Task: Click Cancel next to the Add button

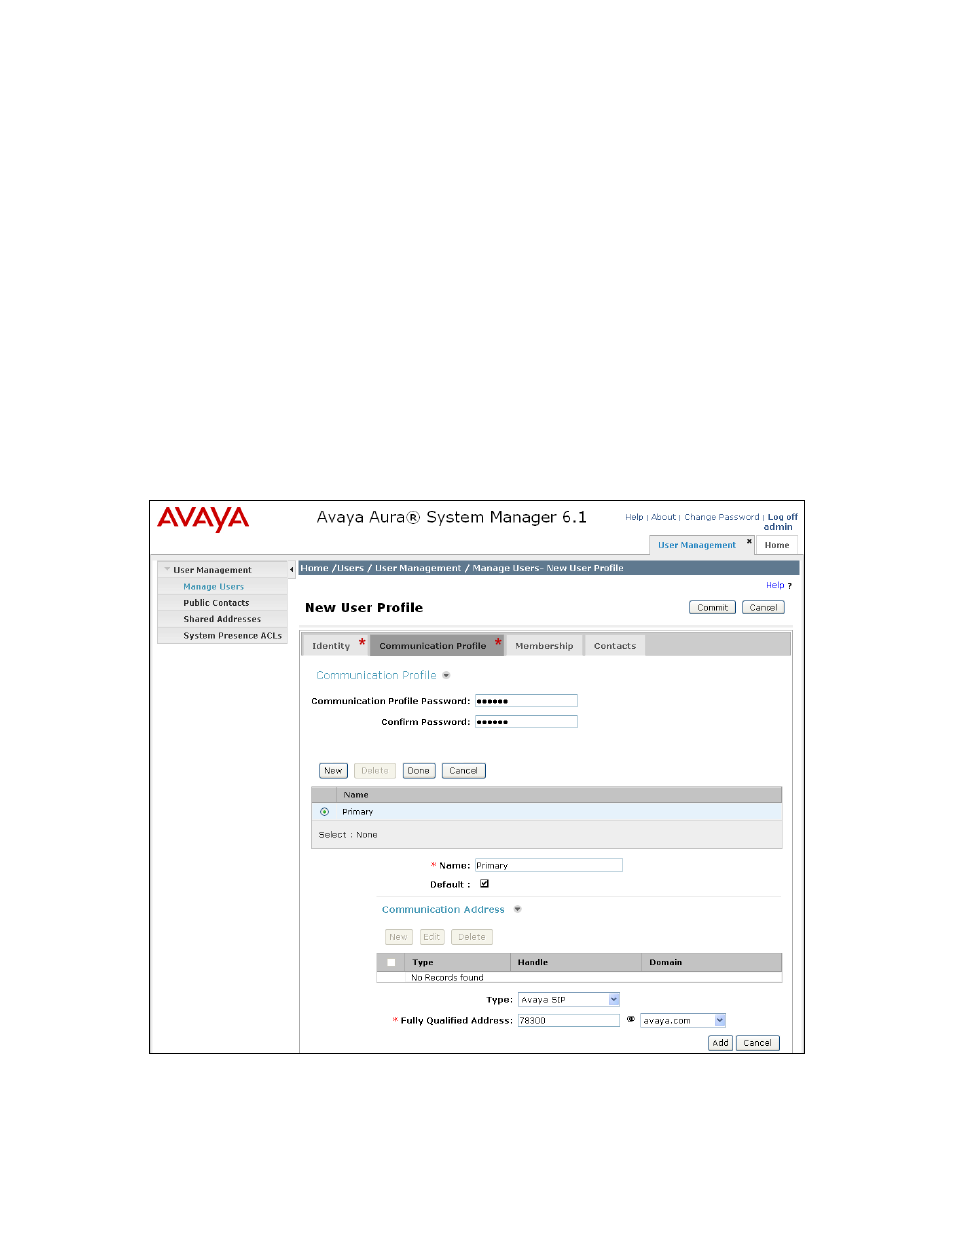Action: click(757, 1043)
